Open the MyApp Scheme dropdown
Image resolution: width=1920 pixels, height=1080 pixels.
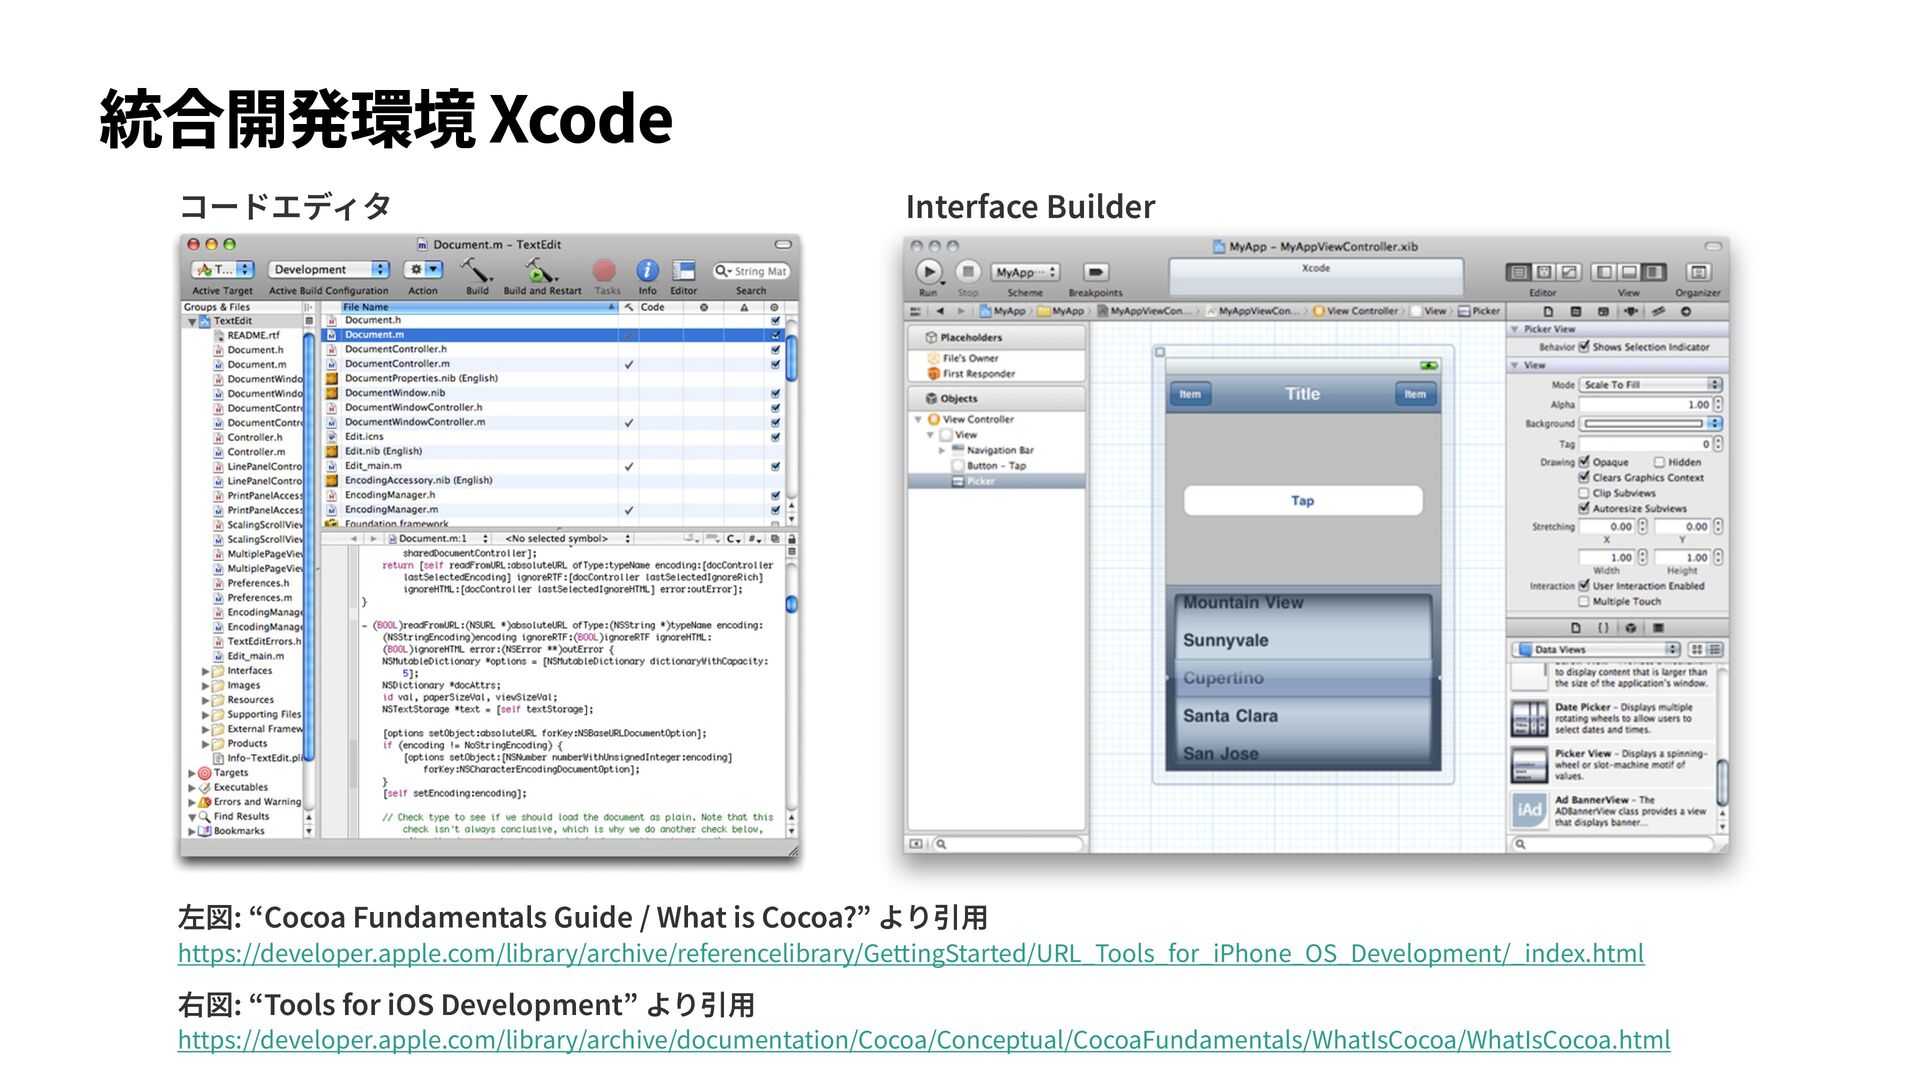(1025, 272)
